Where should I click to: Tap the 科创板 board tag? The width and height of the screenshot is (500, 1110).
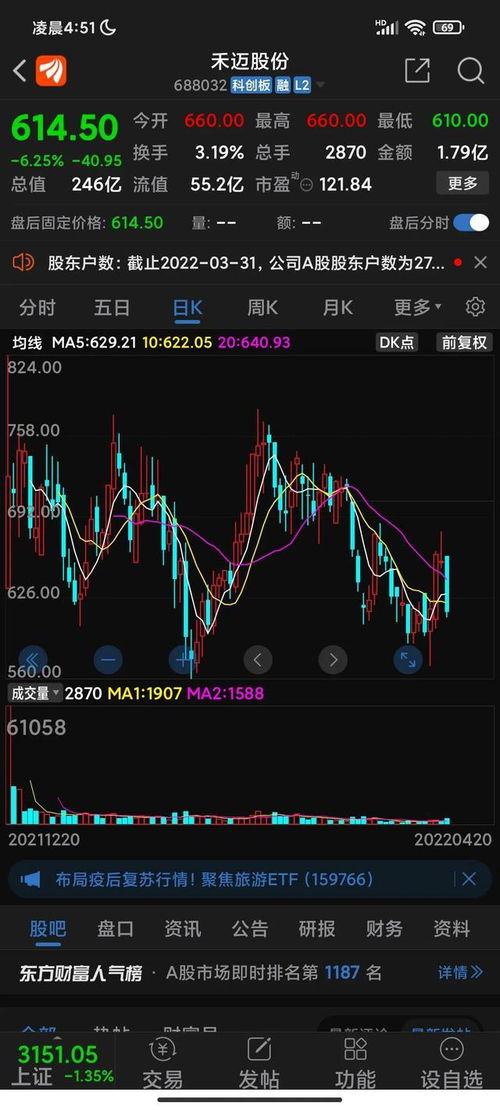(251, 86)
